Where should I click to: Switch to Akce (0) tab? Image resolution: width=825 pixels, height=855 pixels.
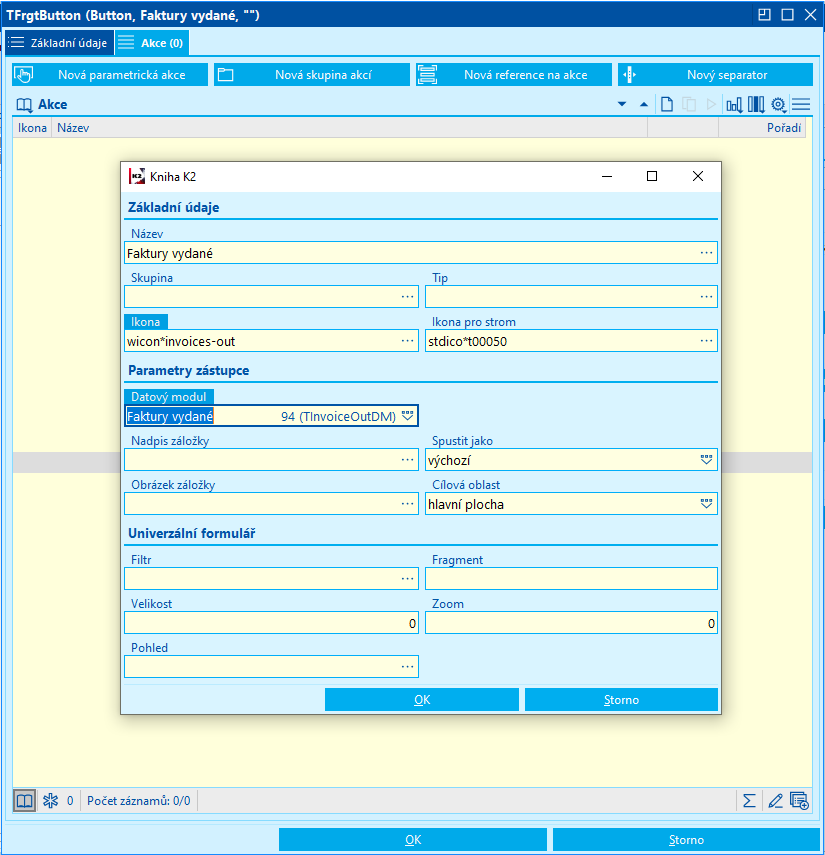pyautogui.click(x=153, y=43)
